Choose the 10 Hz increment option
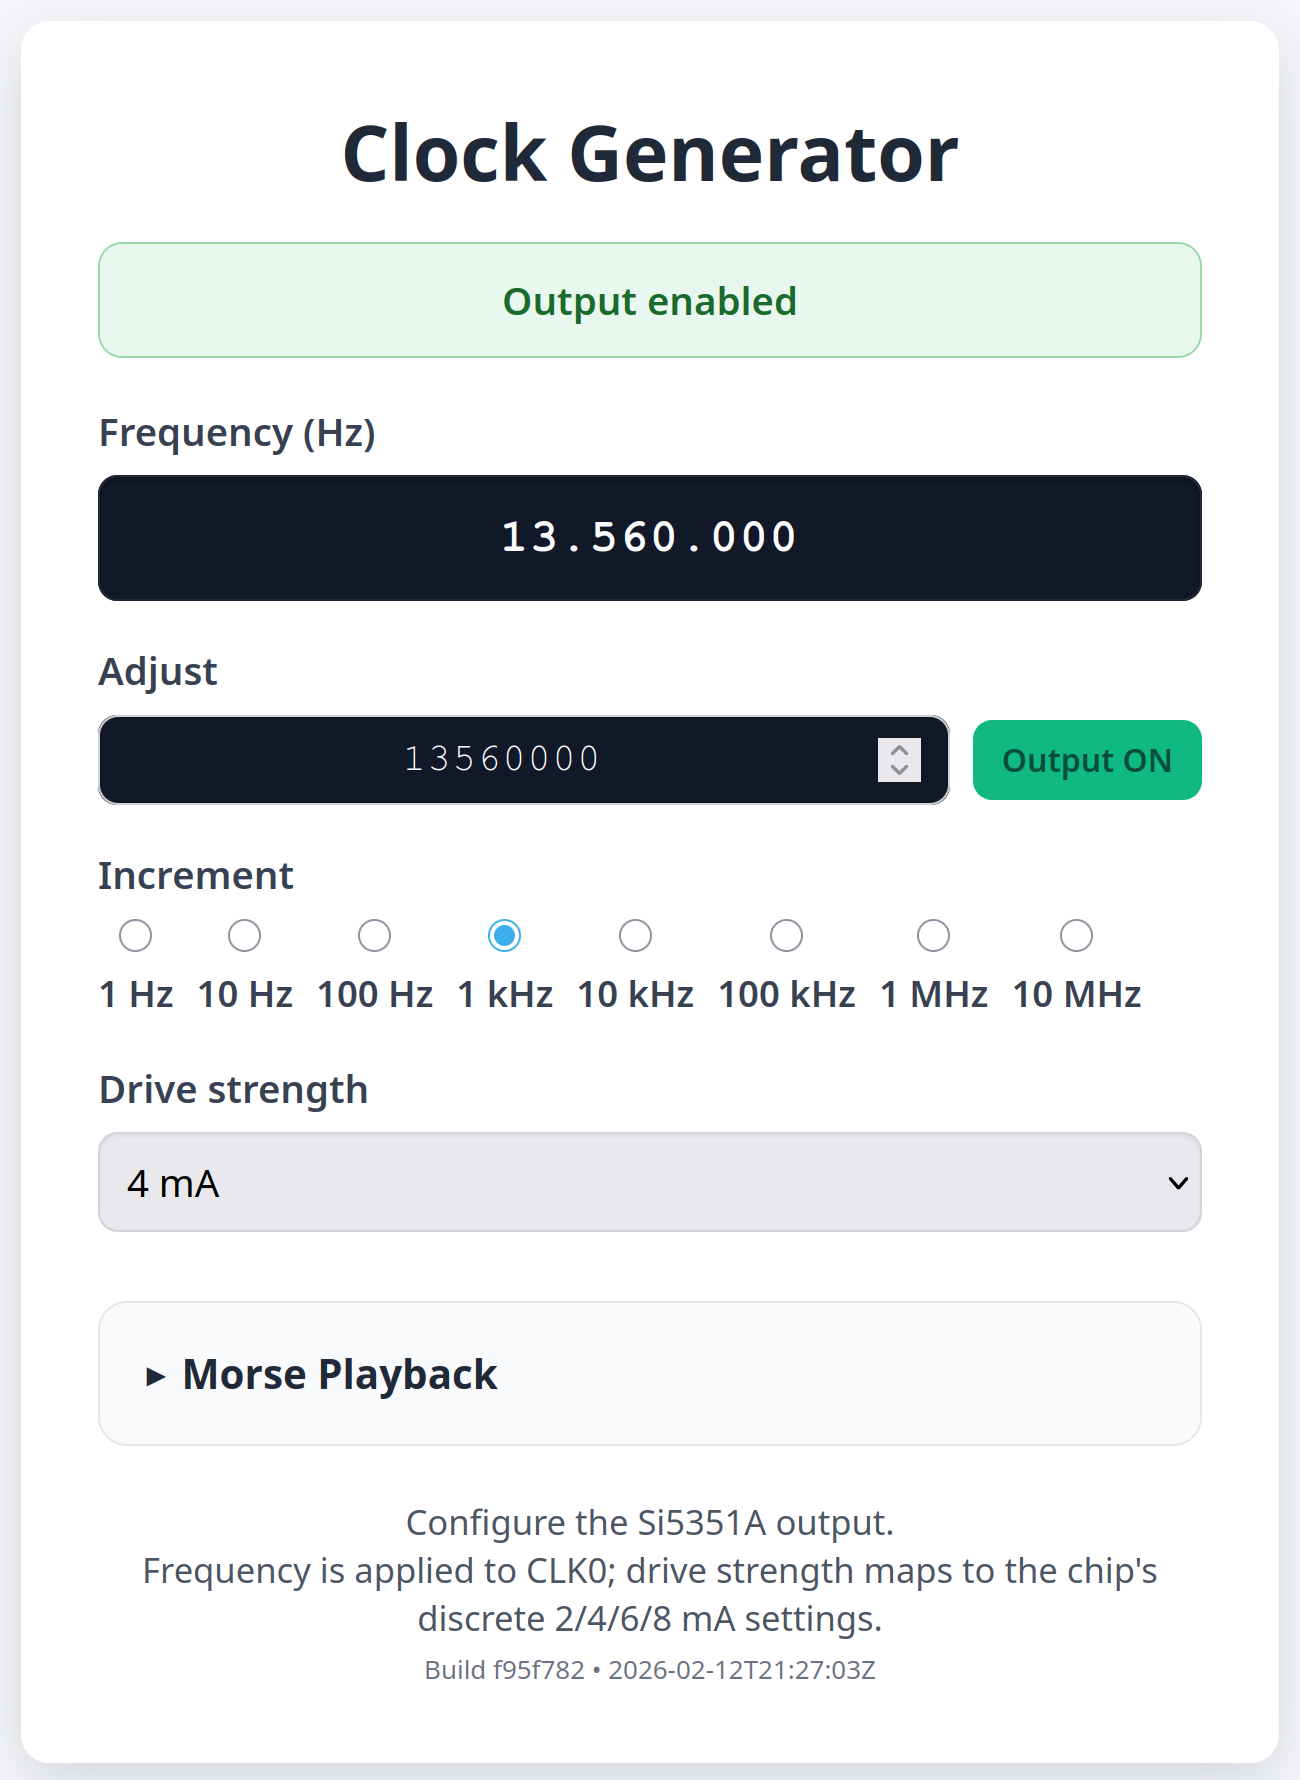1300x1780 pixels. coord(245,936)
